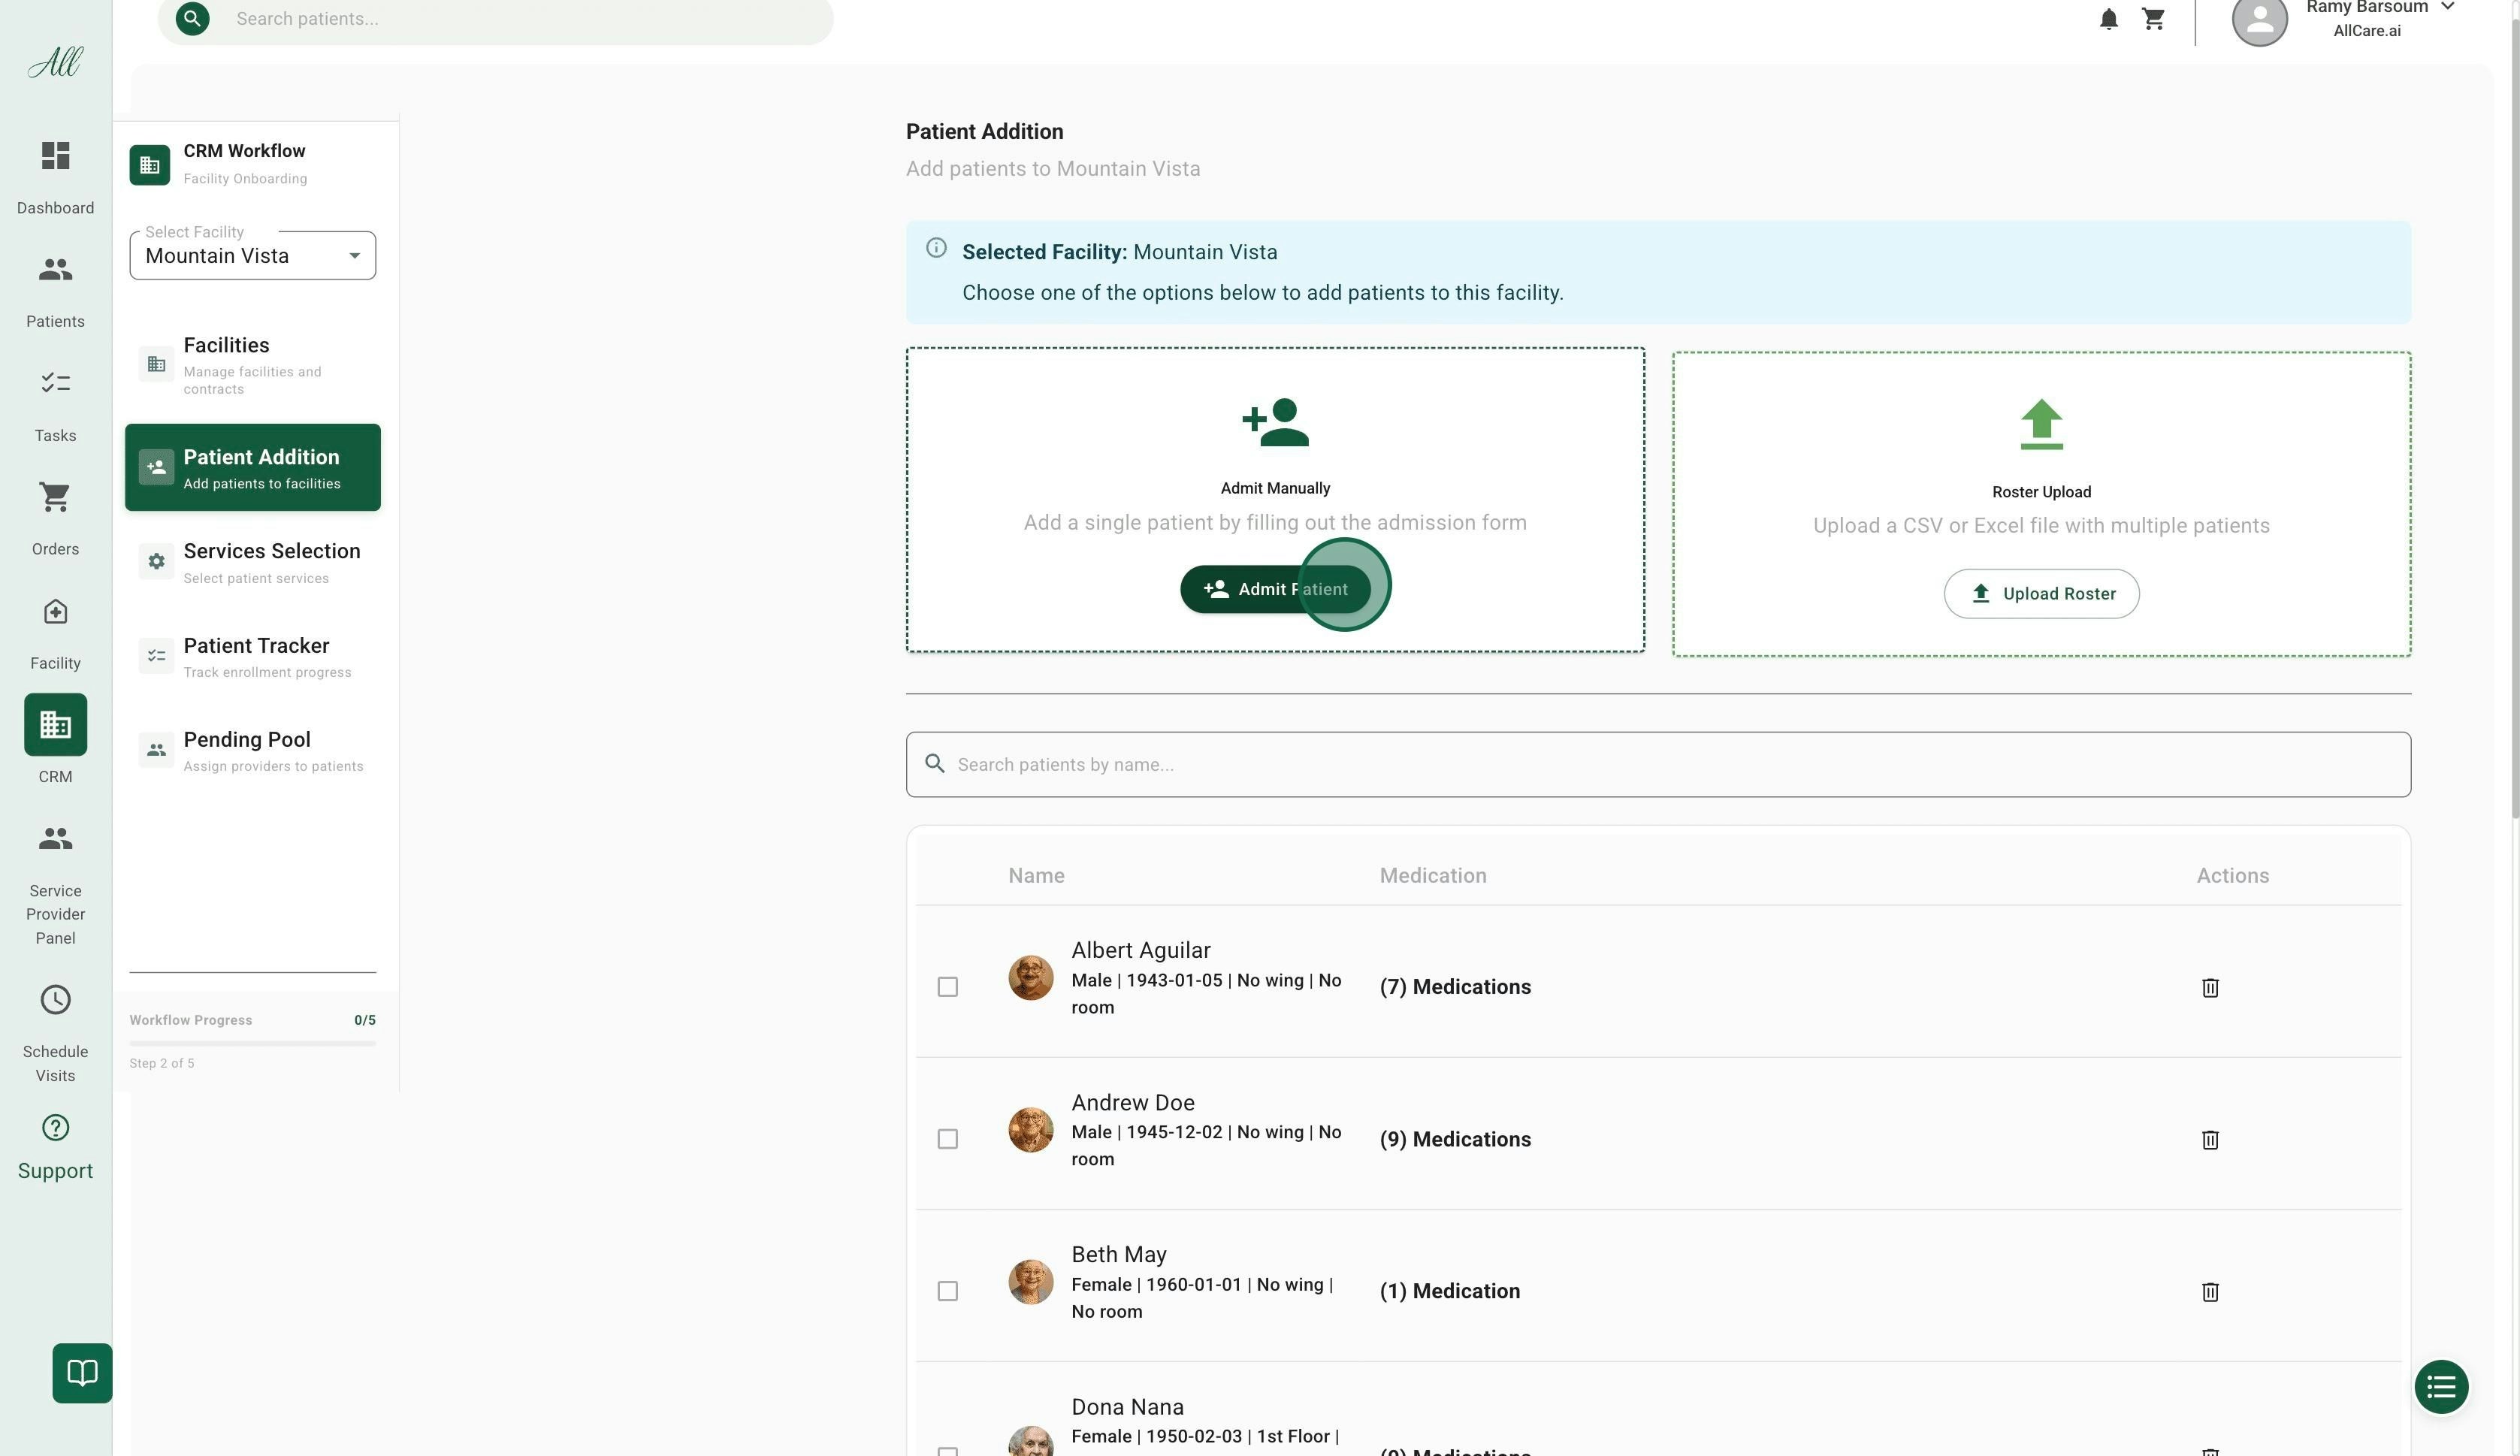Expand the (7) Medications for Albert Aguilar
Viewport: 2520px width, 1456px height.
(x=1455, y=987)
